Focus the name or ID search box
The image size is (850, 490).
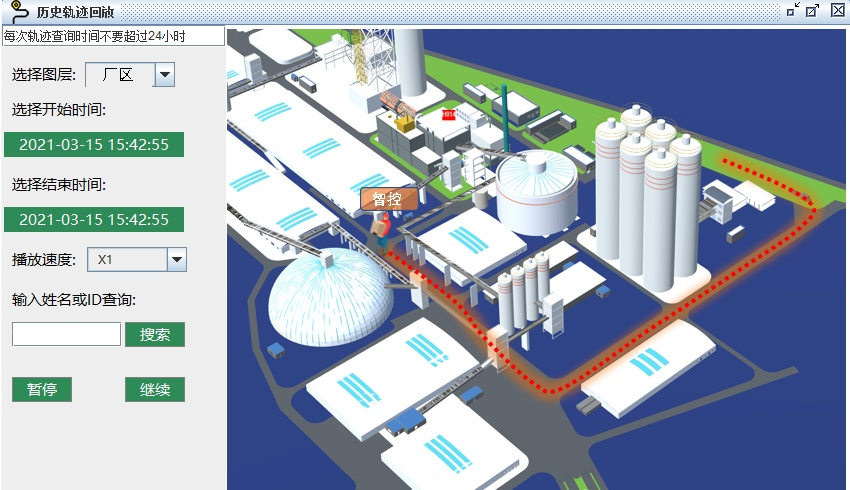click(x=66, y=335)
